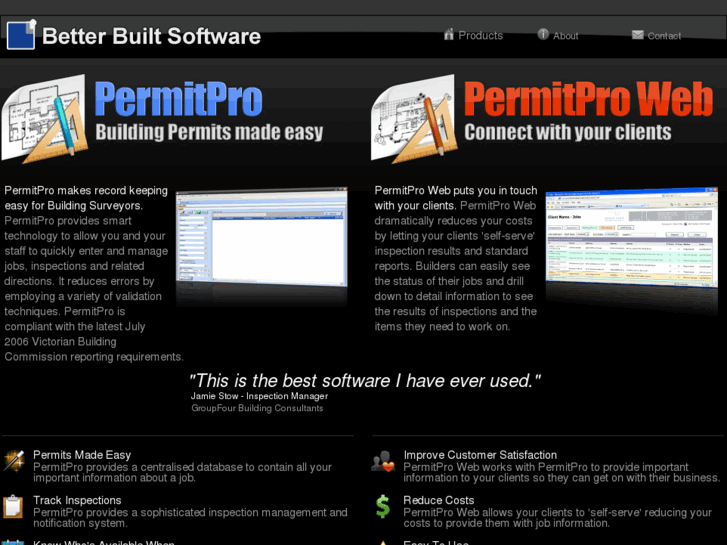
Task: Open the Contact navigation link
Action: click(x=664, y=36)
